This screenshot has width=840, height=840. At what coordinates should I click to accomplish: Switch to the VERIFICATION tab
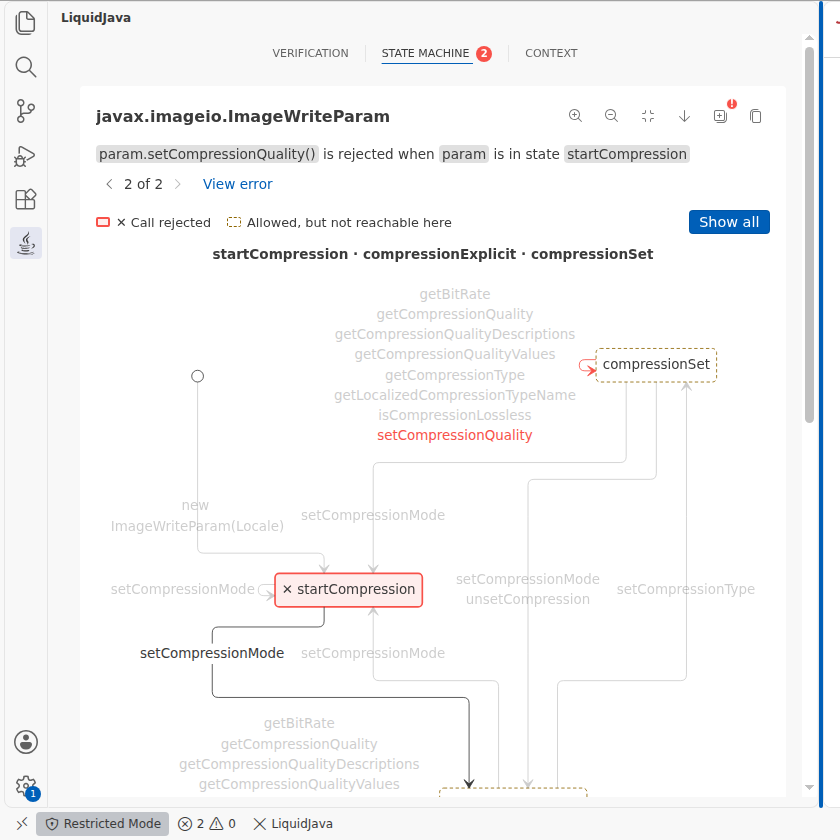[310, 53]
